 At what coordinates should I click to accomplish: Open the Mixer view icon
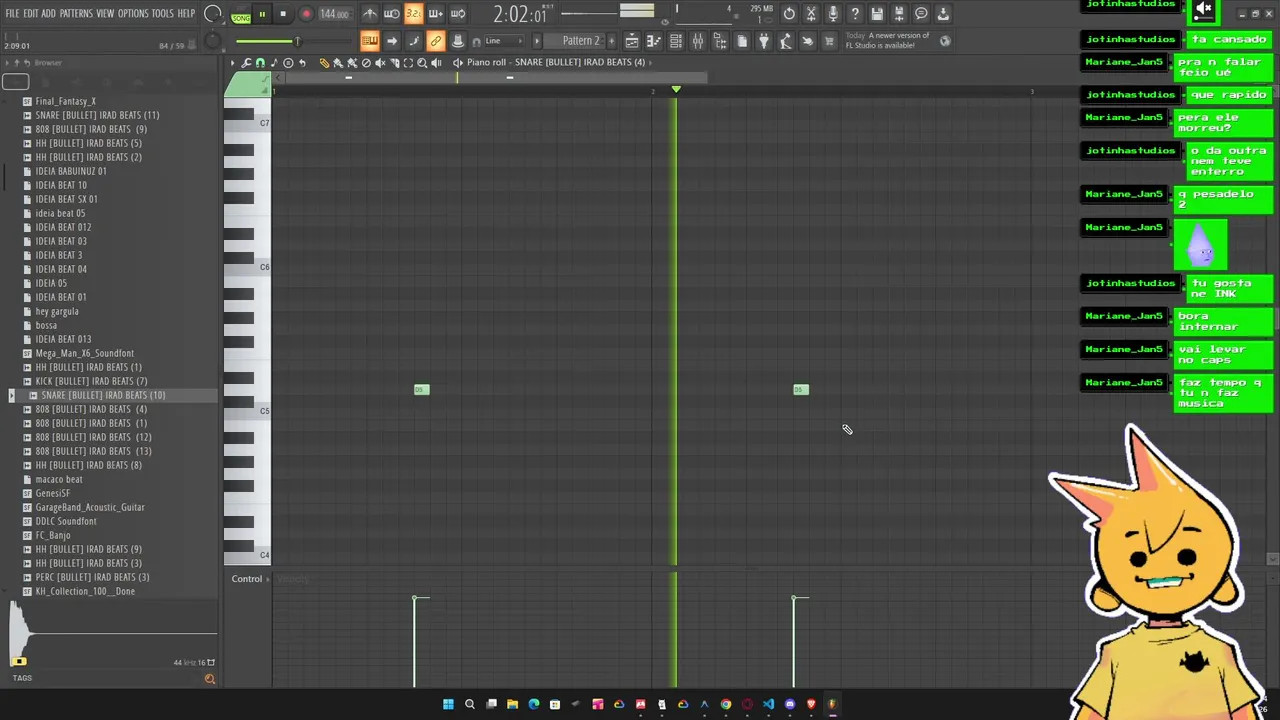(698, 41)
